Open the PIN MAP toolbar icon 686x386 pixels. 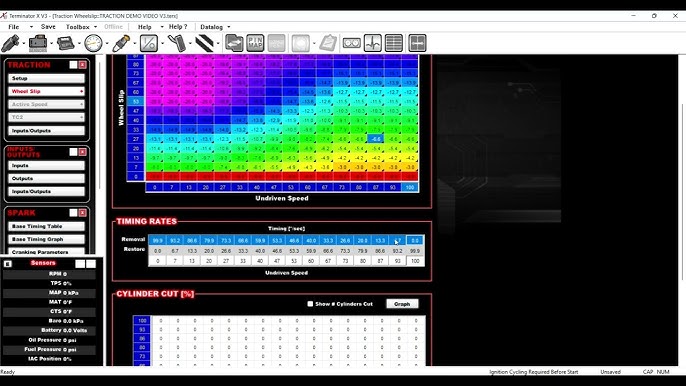tap(255, 43)
